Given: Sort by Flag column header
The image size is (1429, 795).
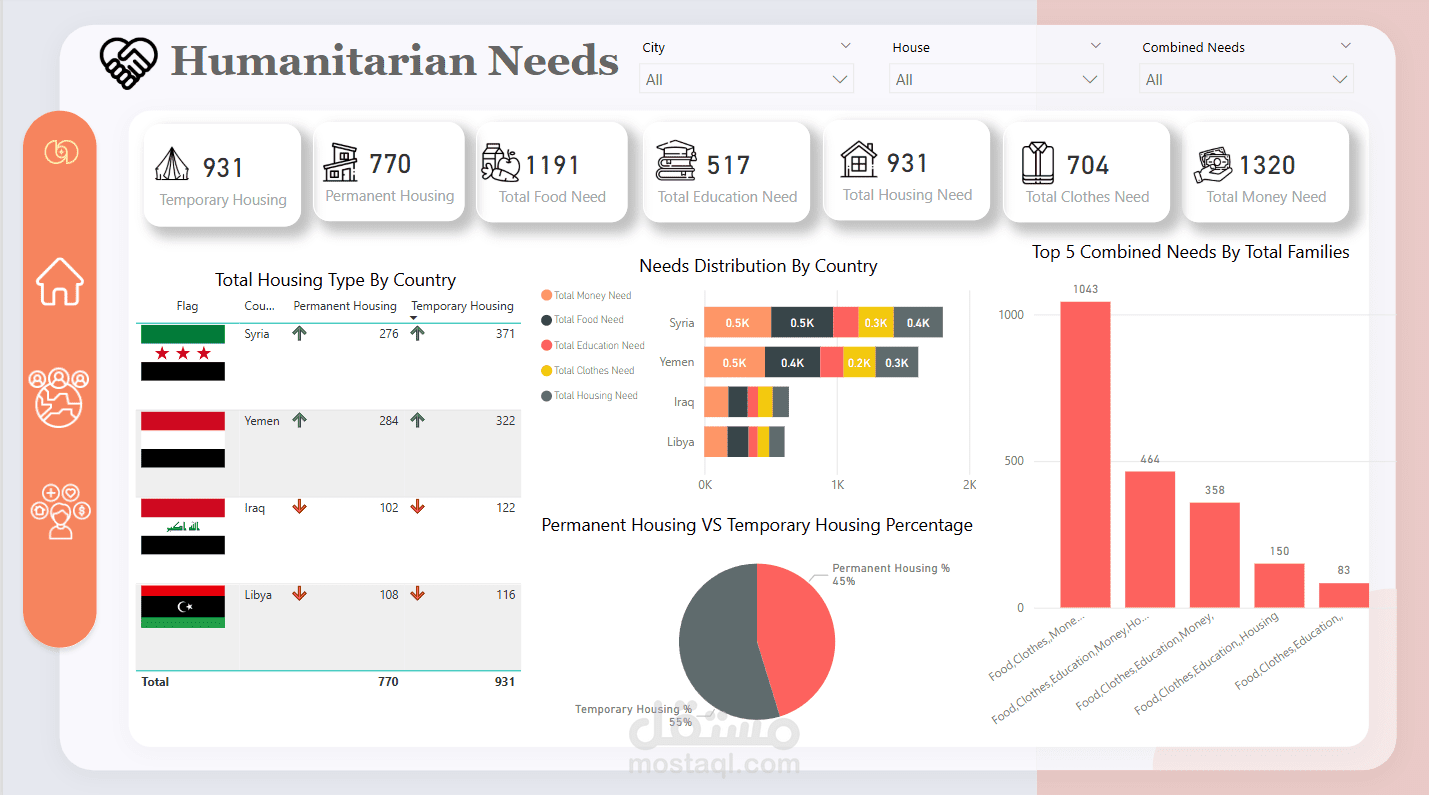Looking at the screenshot, I should 187,306.
